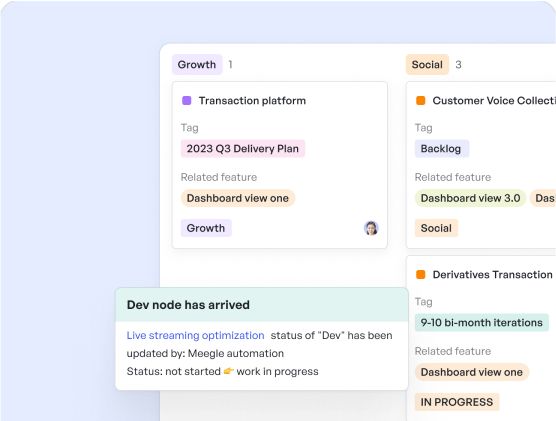Screen dimensions: 556x421
Task: Click the Growth label at bottom of Transaction card
Action: click(206, 228)
